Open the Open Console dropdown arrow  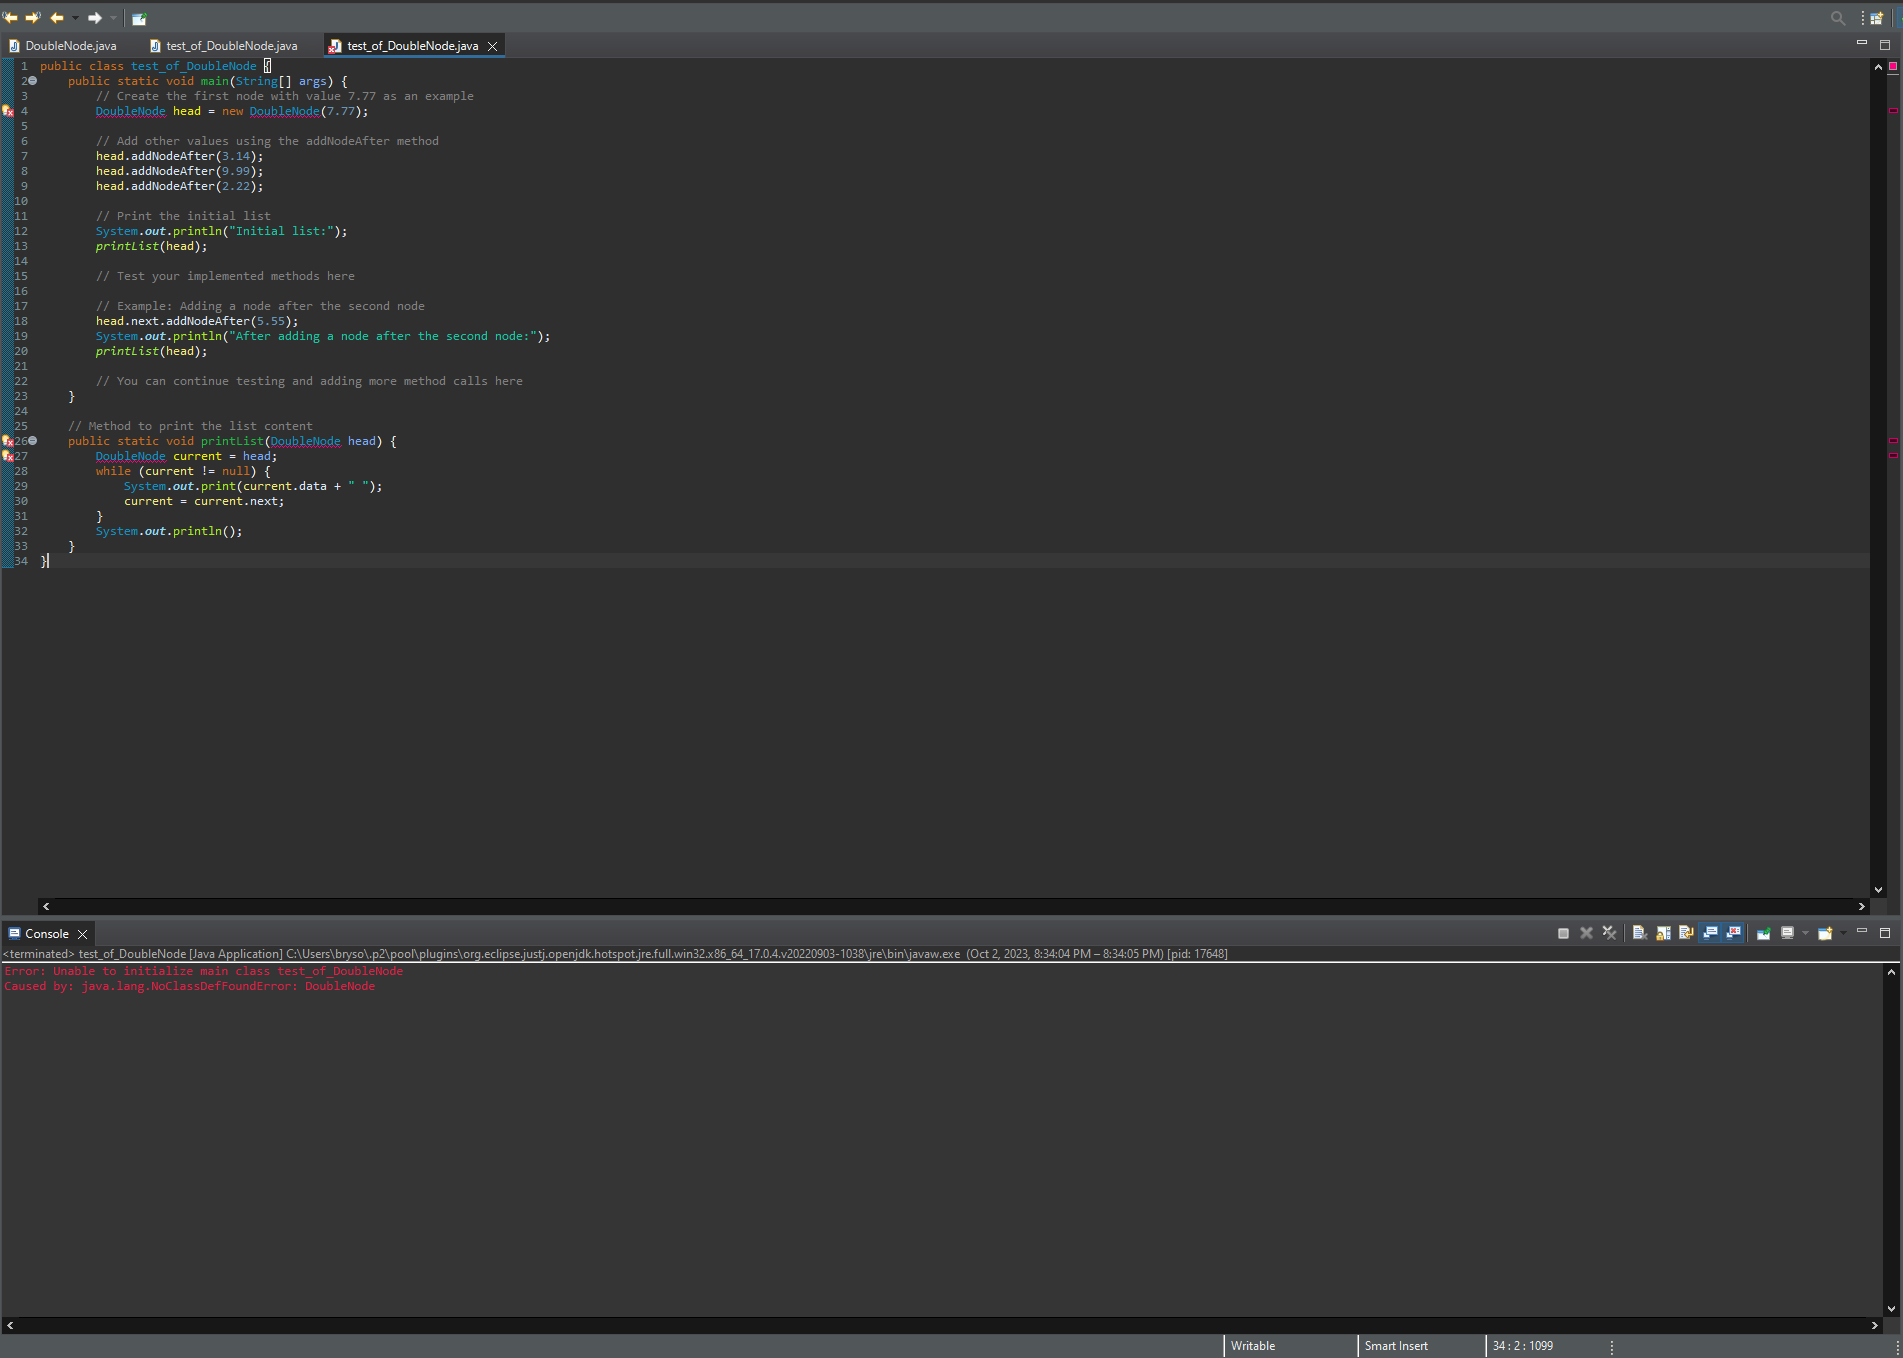(x=1843, y=933)
